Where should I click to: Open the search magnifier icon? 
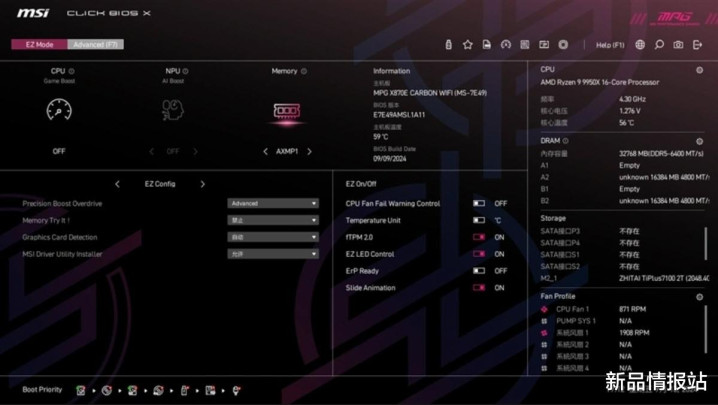coord(659,44)
